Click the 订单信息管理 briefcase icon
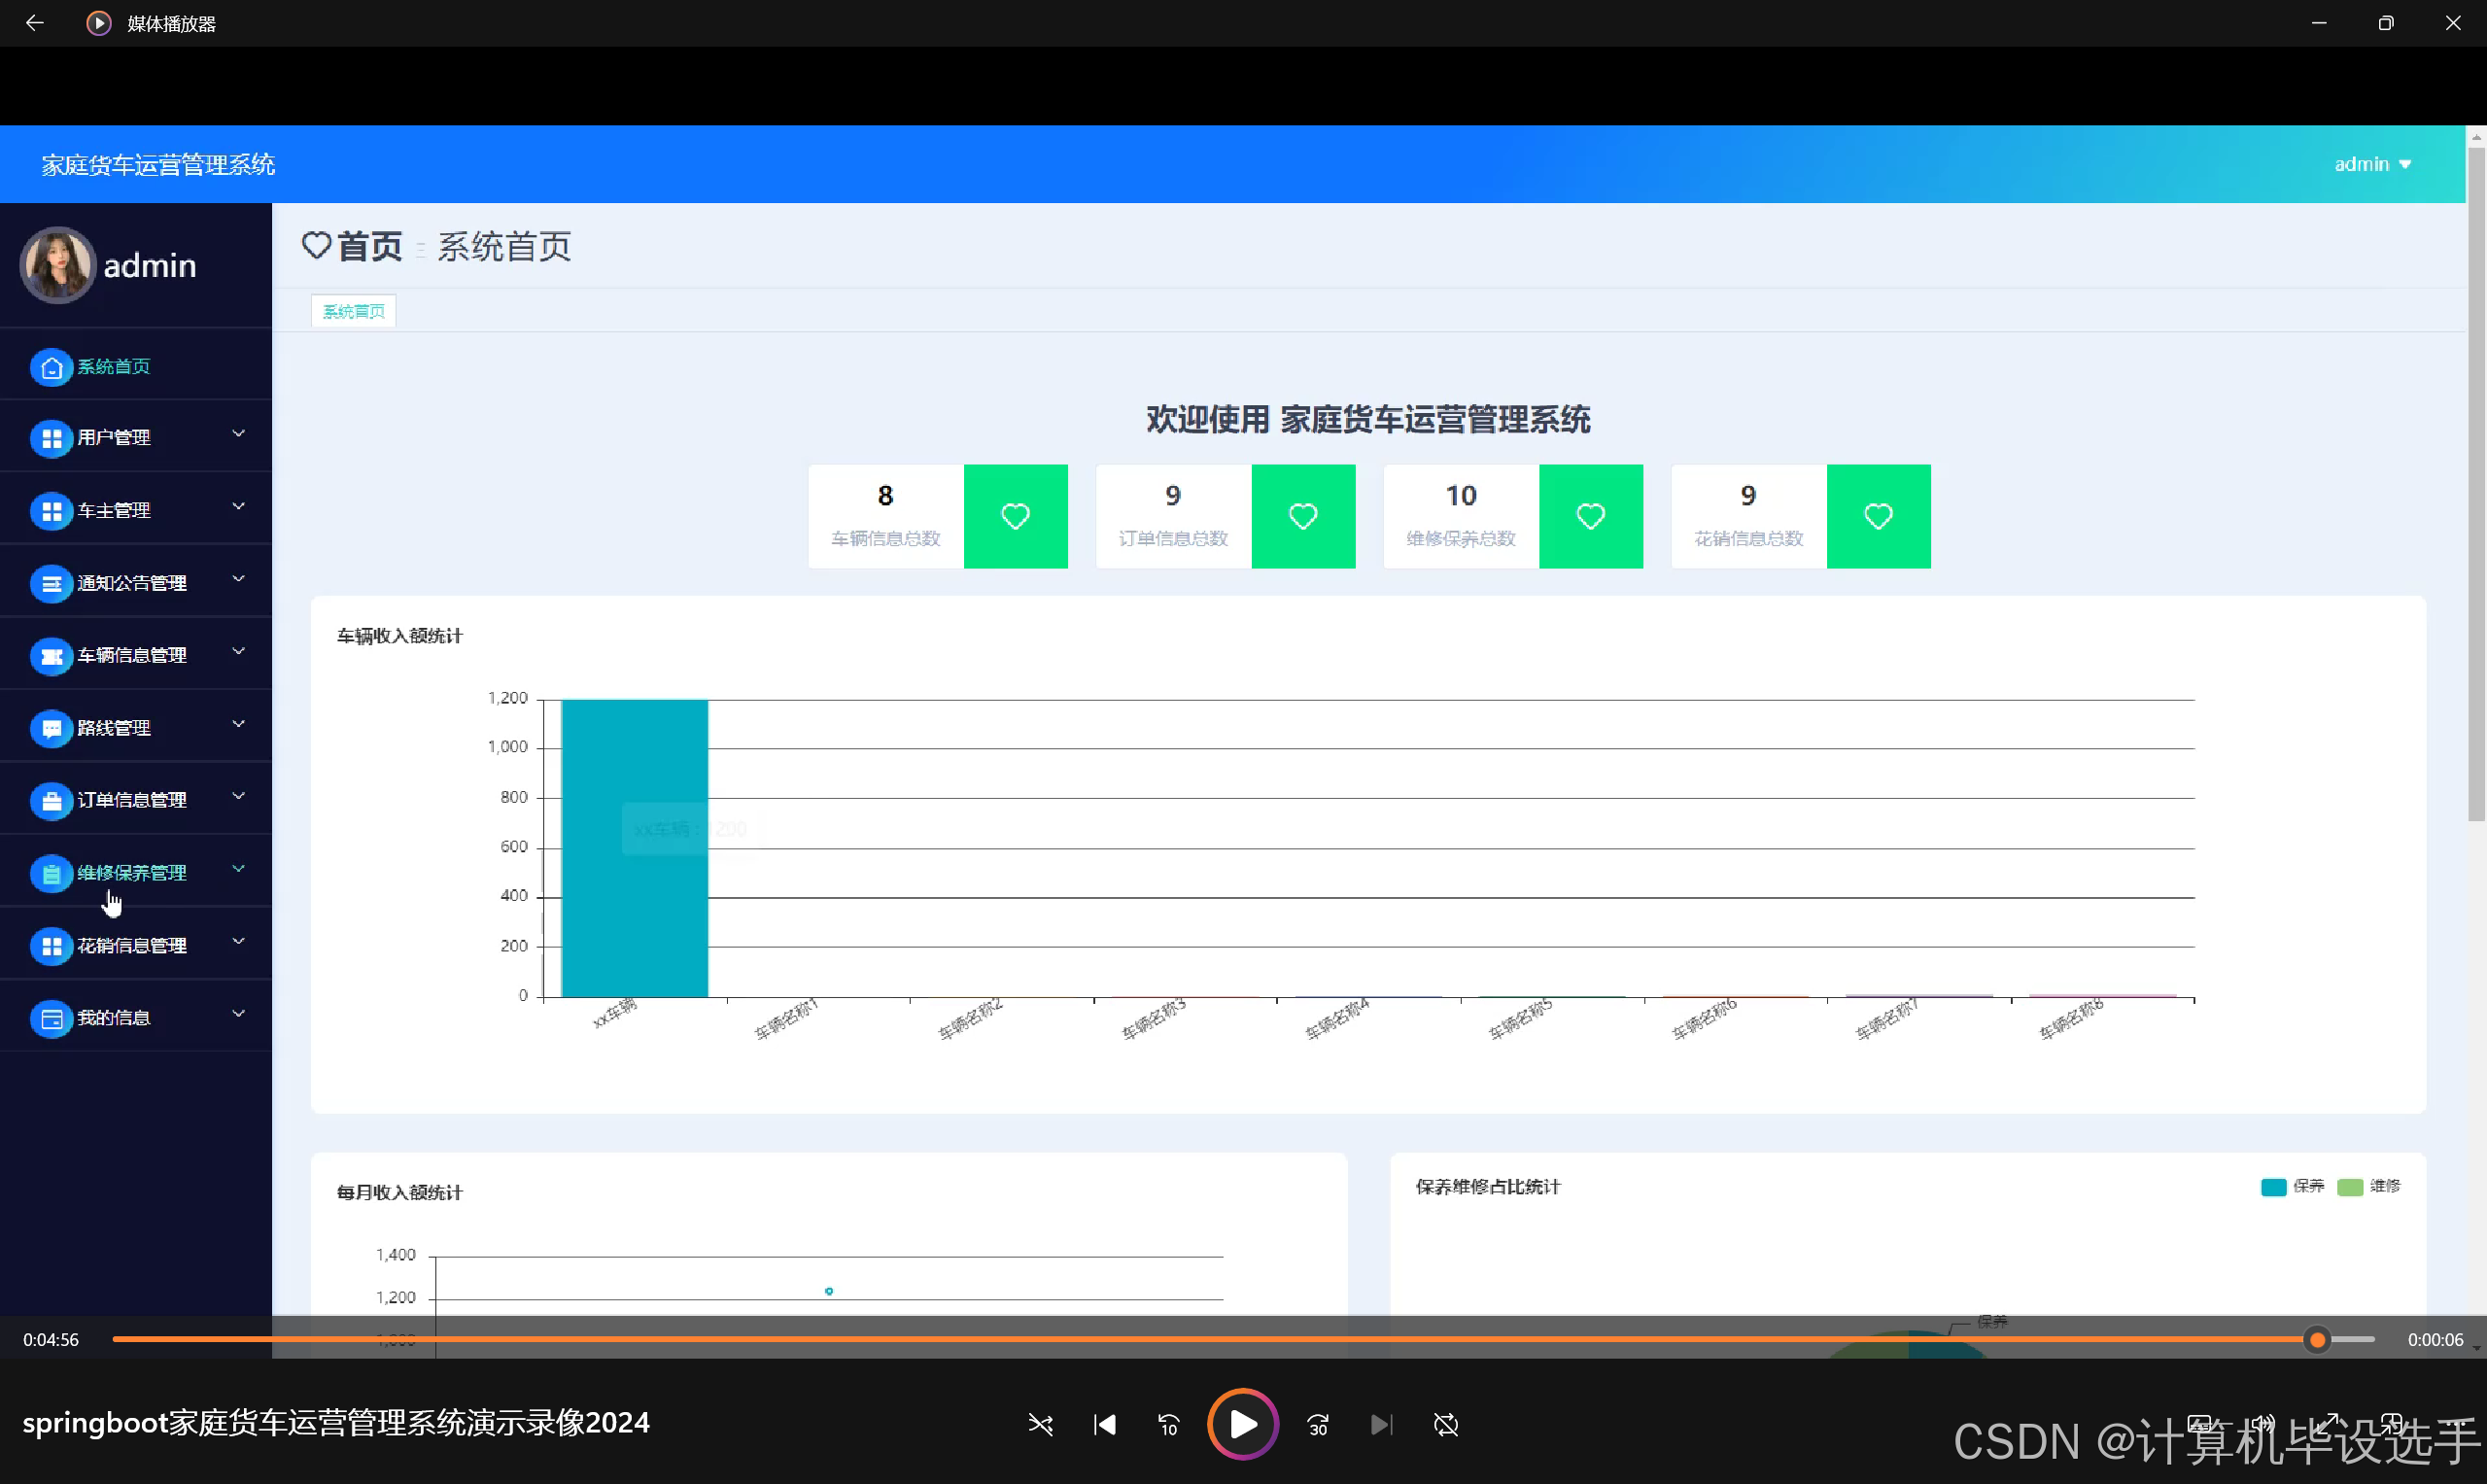Screen dimensions: 2487x1484 click(51, 801)
